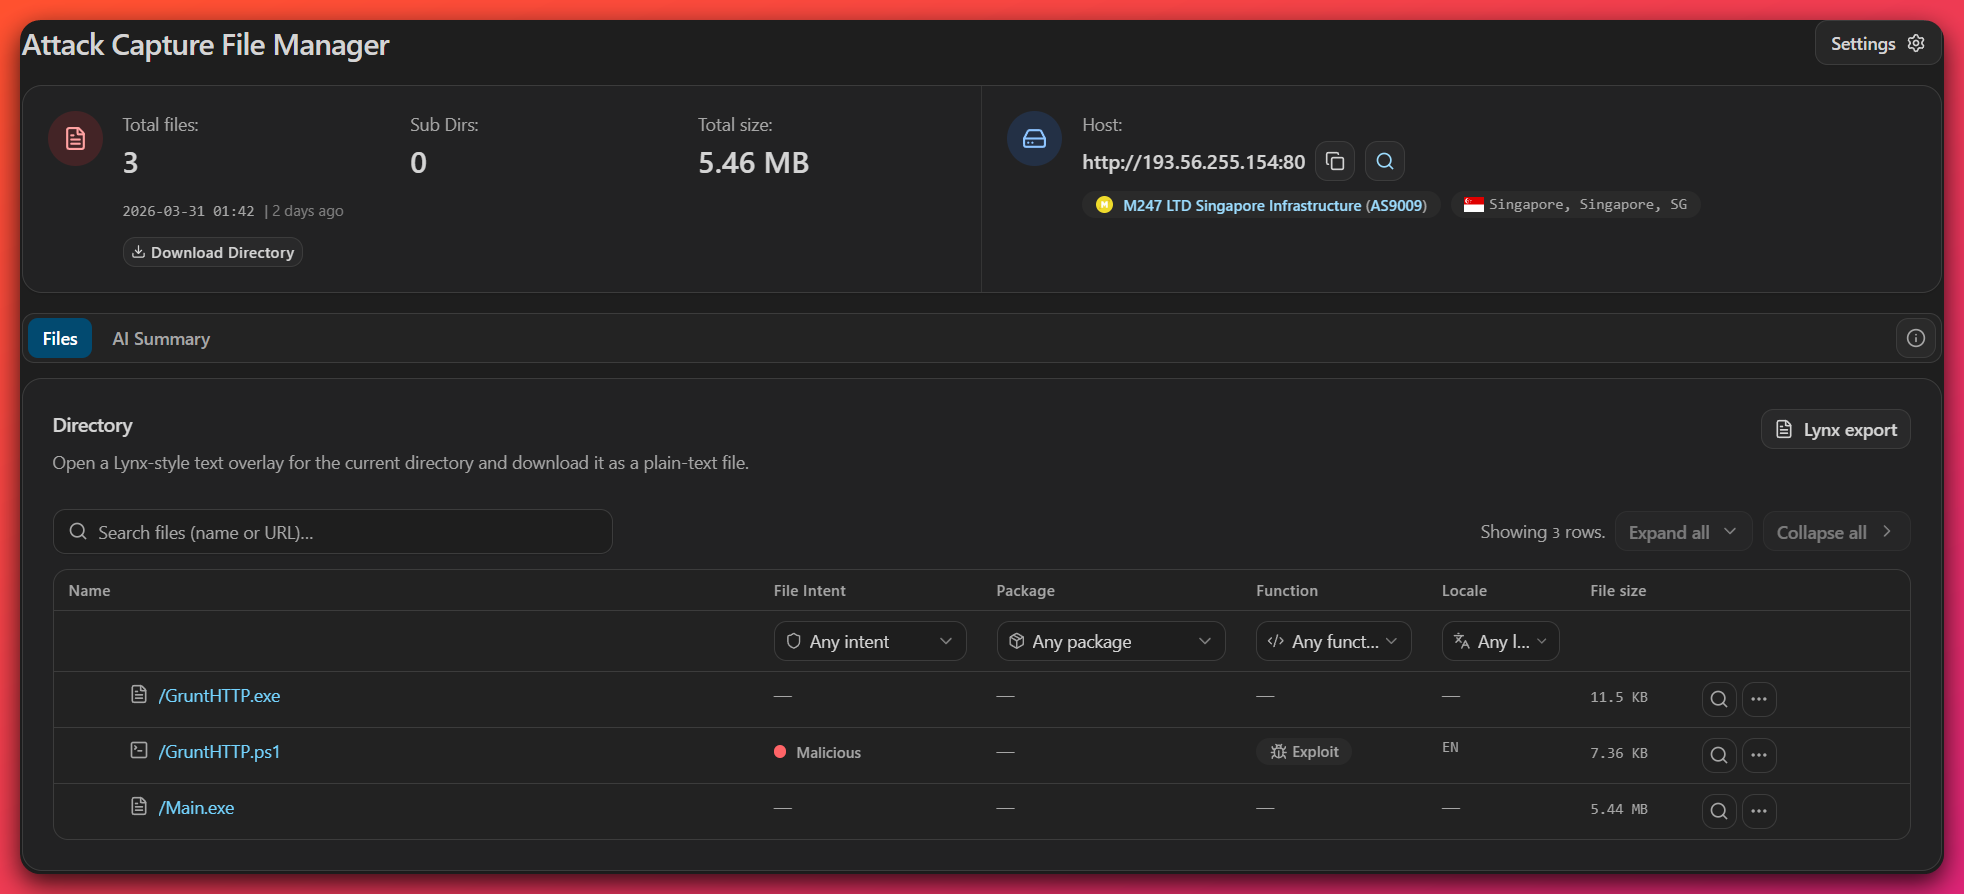This screenshot has height=894, width=1964.
Task: Open the info icon right of the tabs
Action: pos(1915,338)
